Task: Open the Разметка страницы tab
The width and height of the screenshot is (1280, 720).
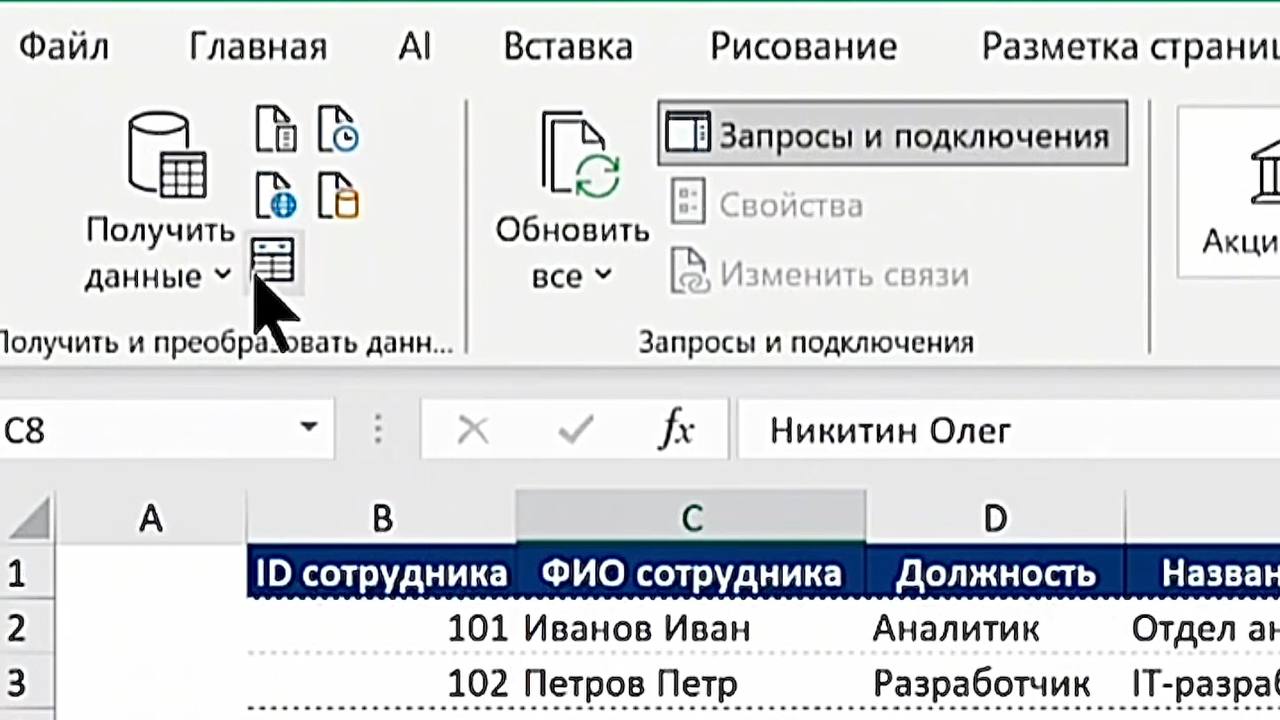Action: tap(1130, 47)
